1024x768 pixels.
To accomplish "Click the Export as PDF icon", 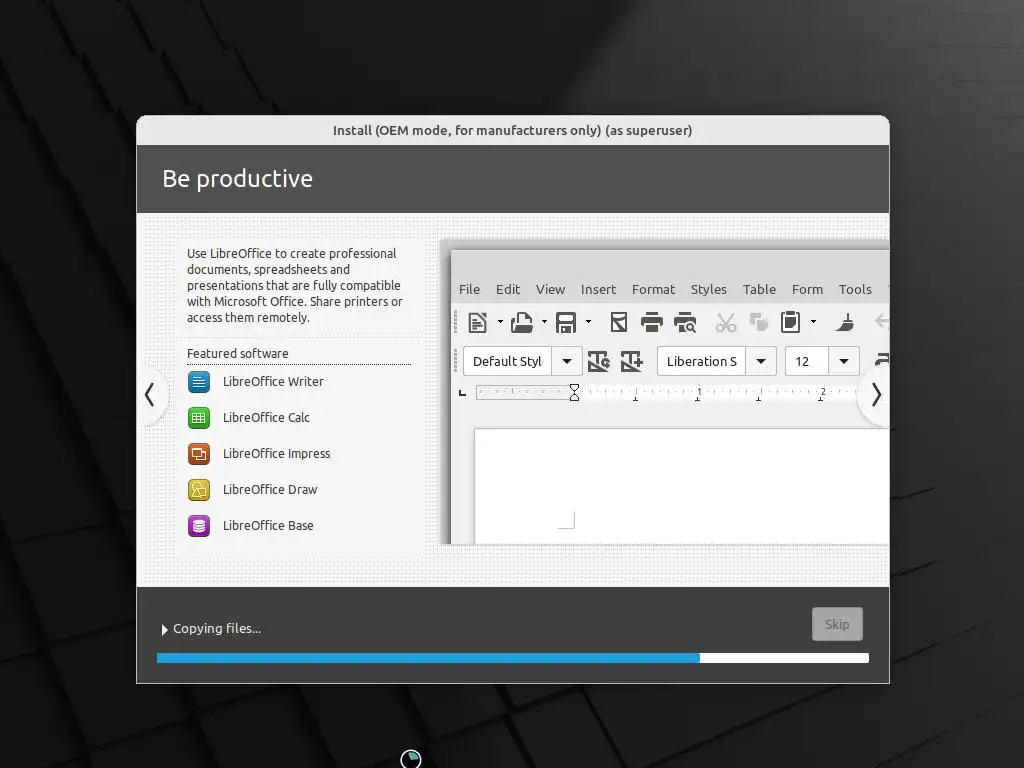I will coord(618,322).
